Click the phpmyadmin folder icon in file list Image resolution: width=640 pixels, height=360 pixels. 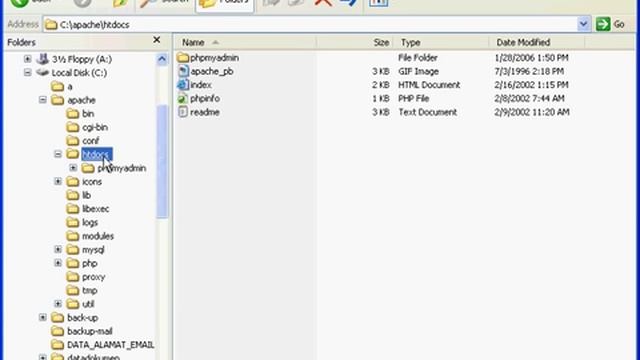(183, 58)
